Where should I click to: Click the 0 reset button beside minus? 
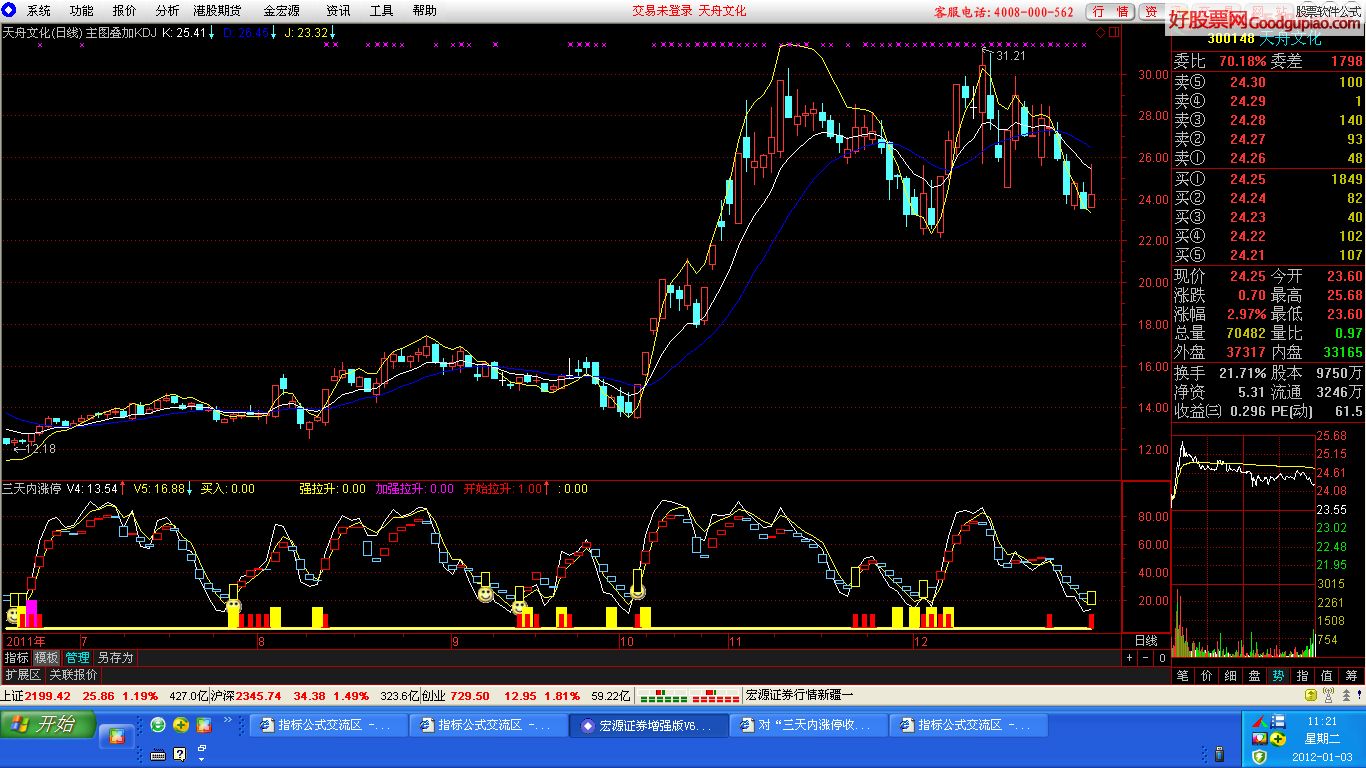(1161, 658)
